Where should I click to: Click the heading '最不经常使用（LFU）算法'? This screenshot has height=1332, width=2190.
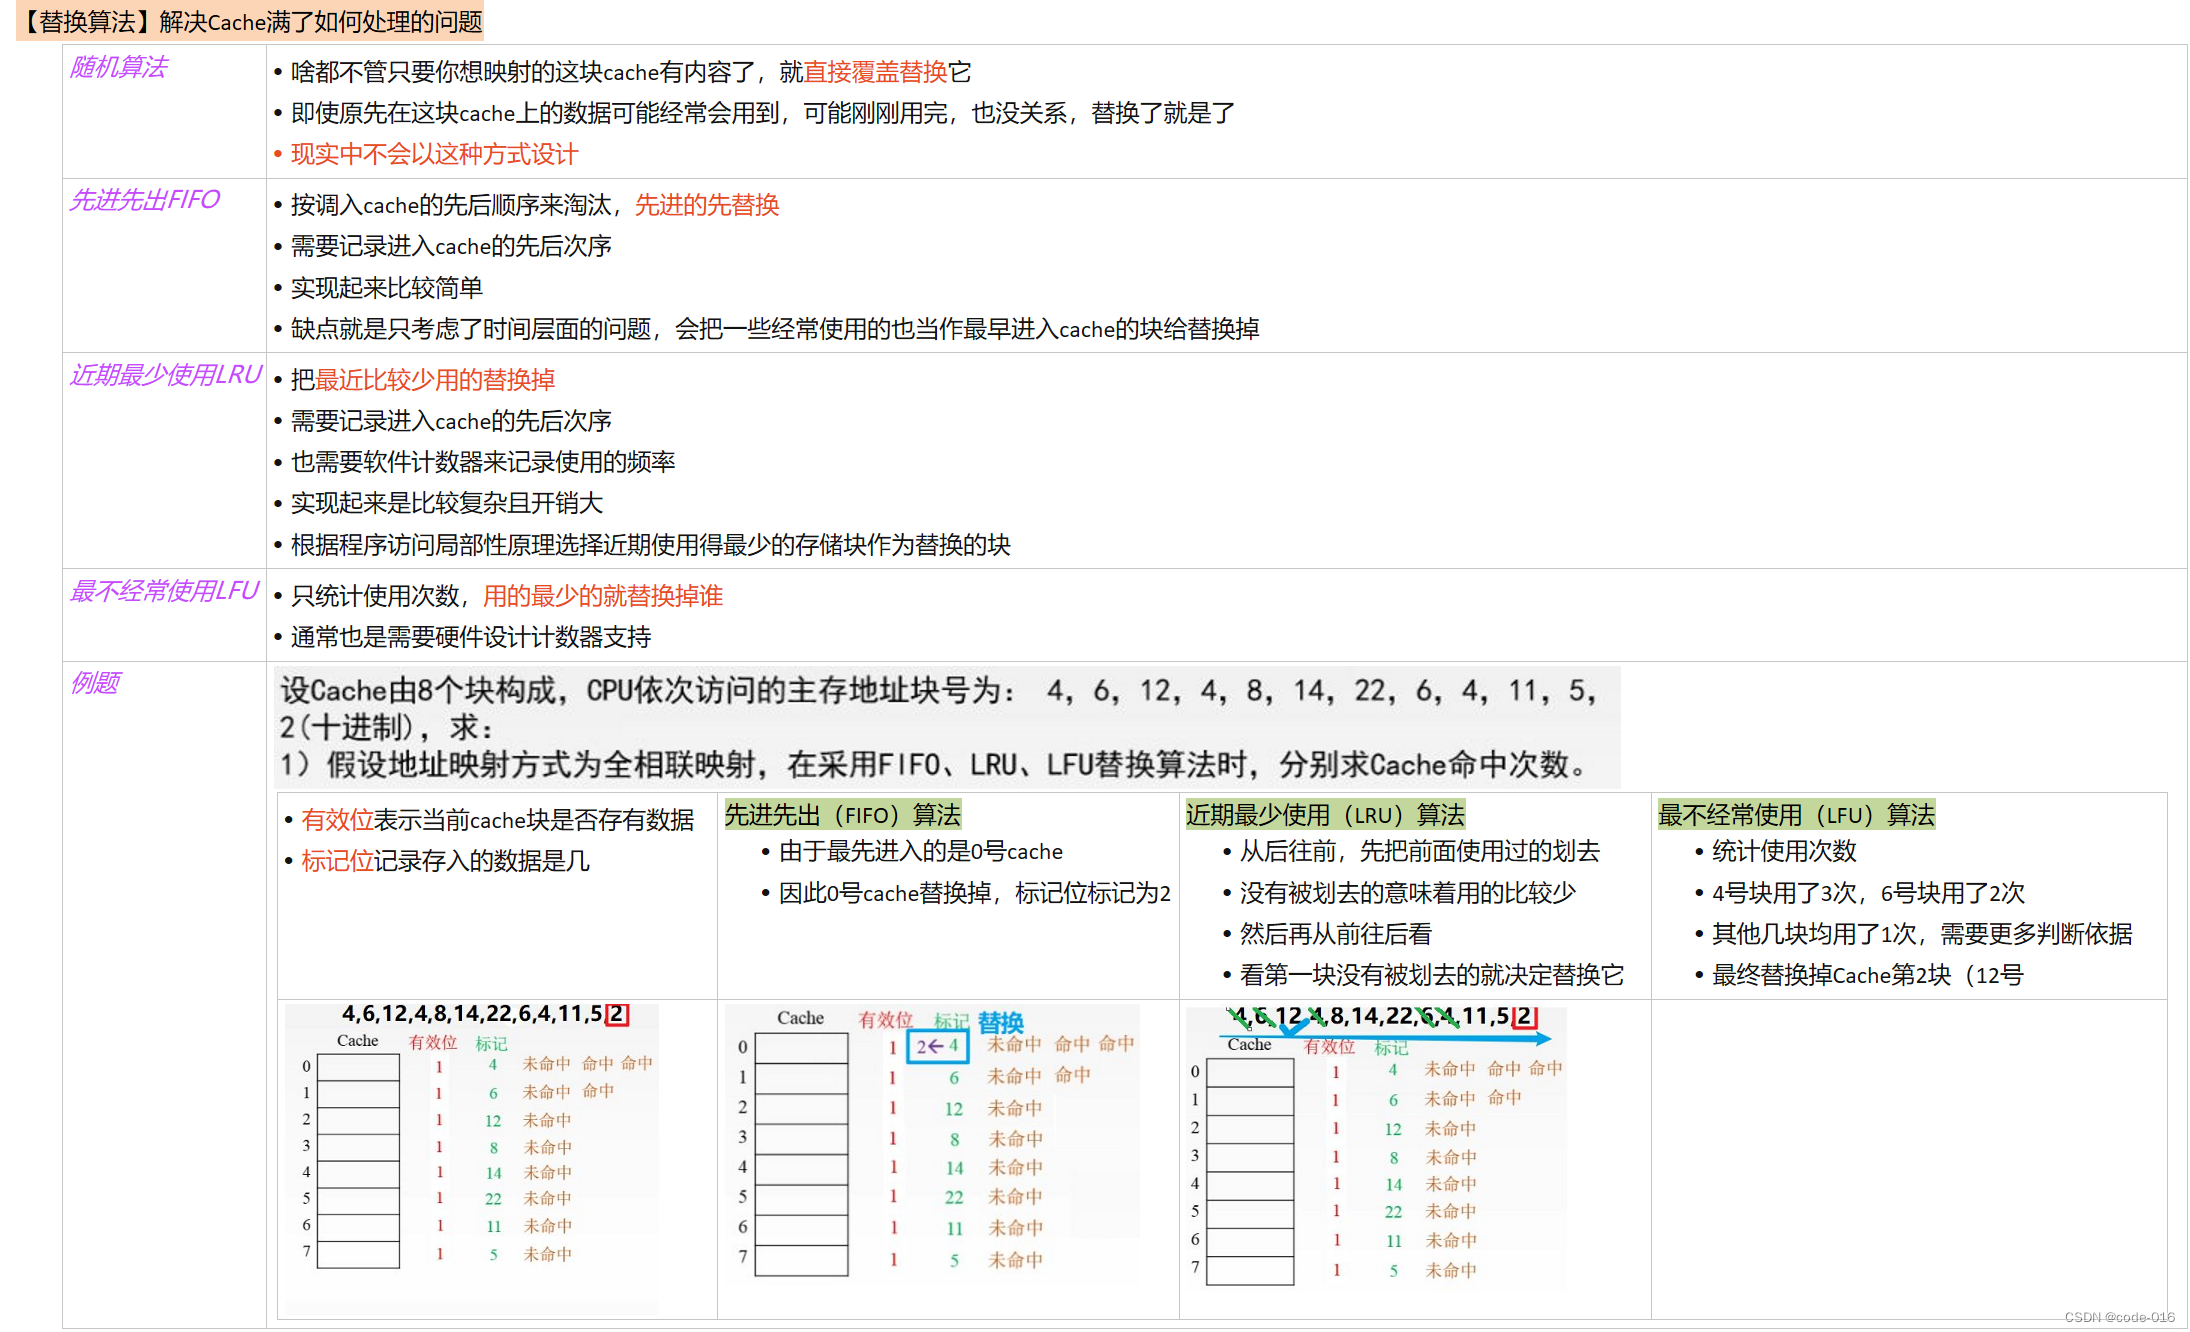[1796, 815]
